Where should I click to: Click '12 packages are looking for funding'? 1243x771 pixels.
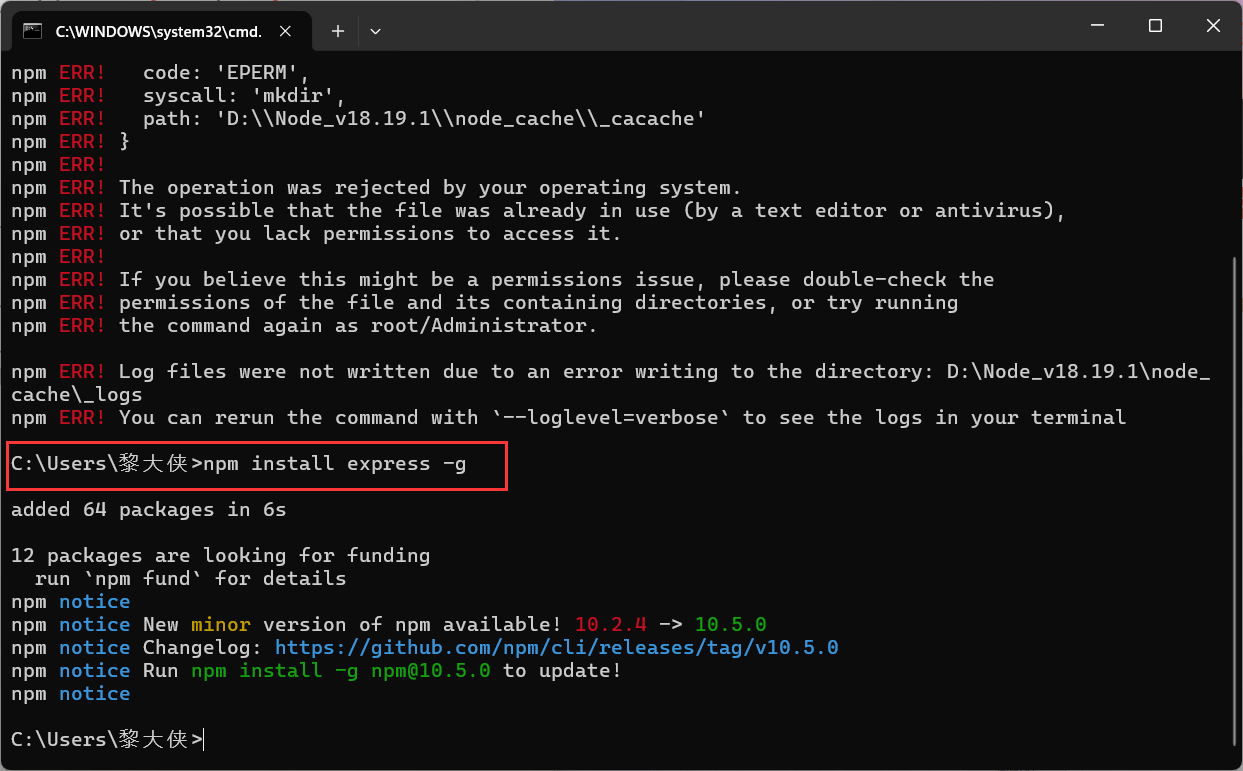tap(220, 556)
